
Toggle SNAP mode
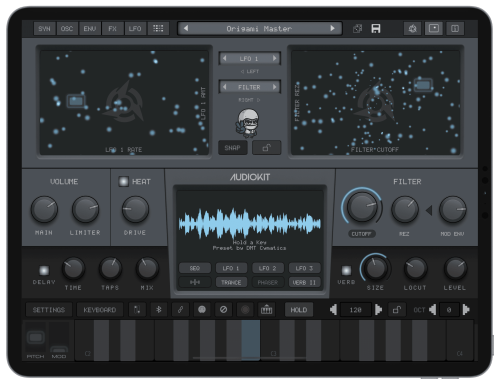coord(233,148)
